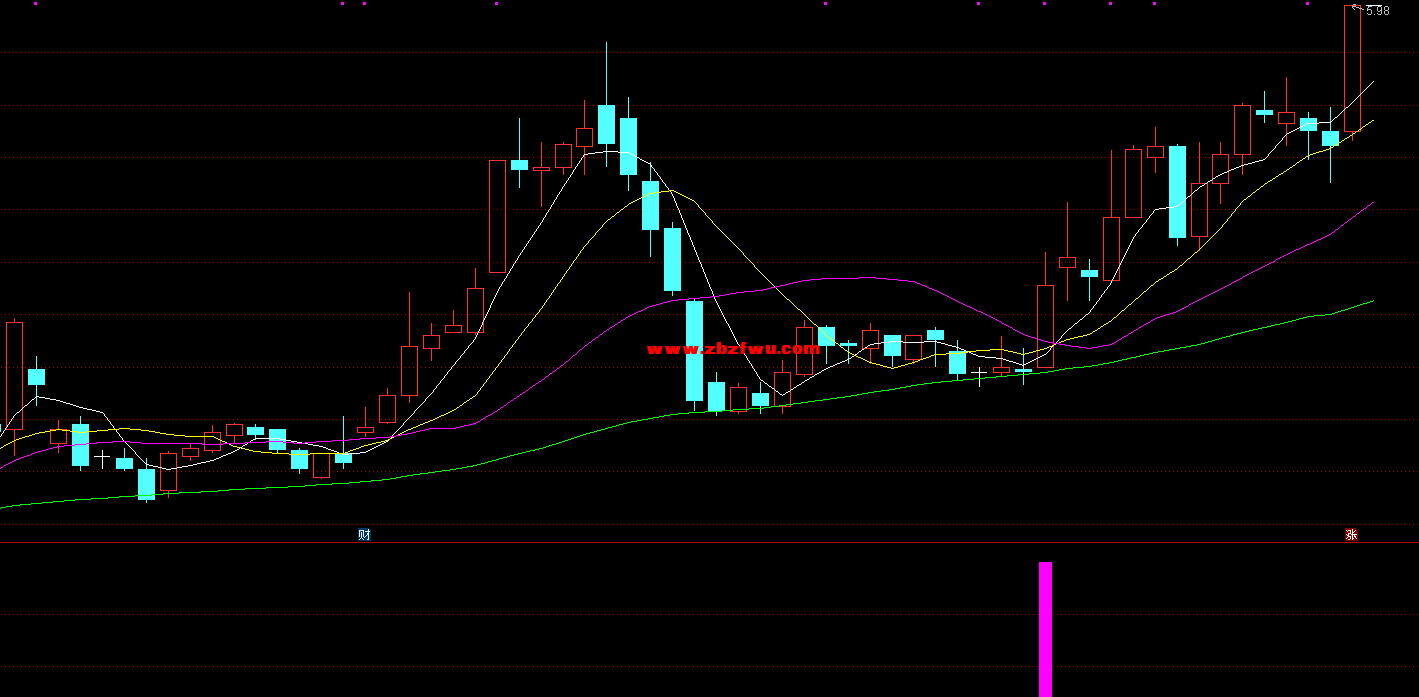Click the tall gray hollow candle before the peak
Image resolution: width=1419 pixels, height=697 pixels.
pos(497,216)
